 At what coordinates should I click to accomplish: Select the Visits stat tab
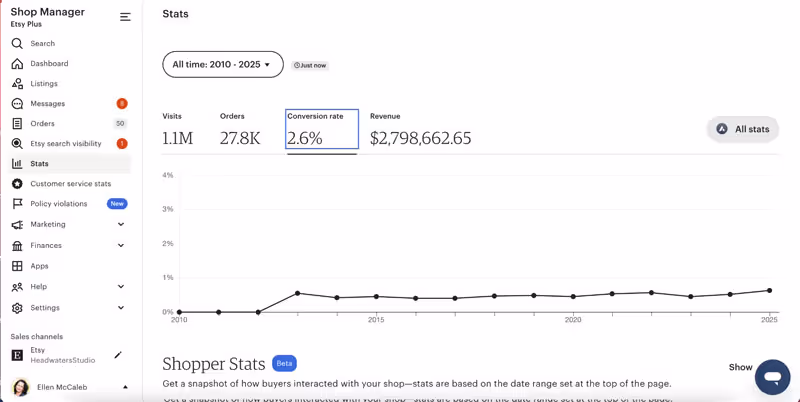tap(178, 130)
